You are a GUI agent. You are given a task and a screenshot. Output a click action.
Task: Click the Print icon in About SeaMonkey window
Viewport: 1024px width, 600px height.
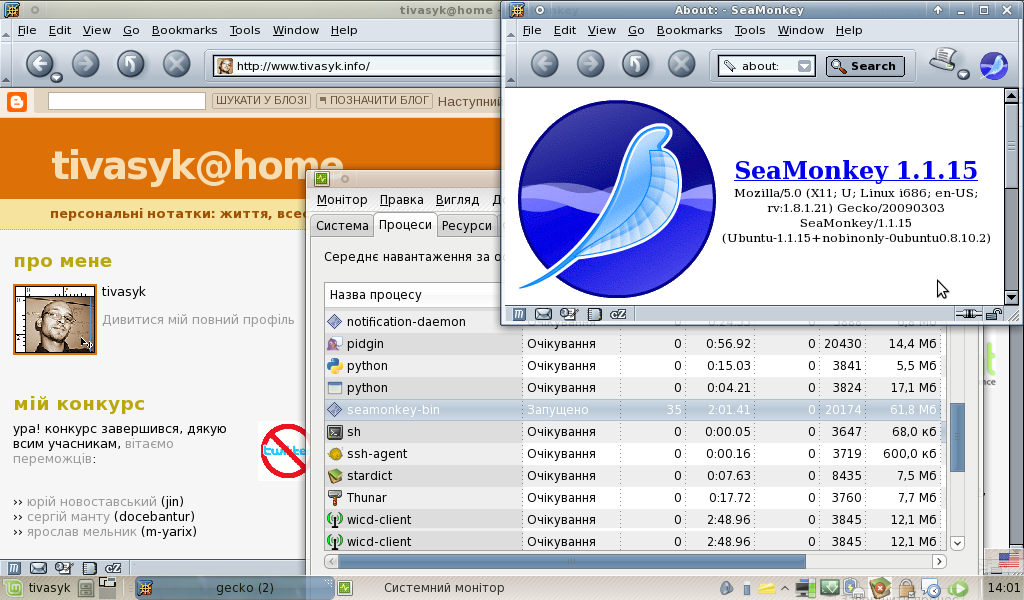point(943,61)
